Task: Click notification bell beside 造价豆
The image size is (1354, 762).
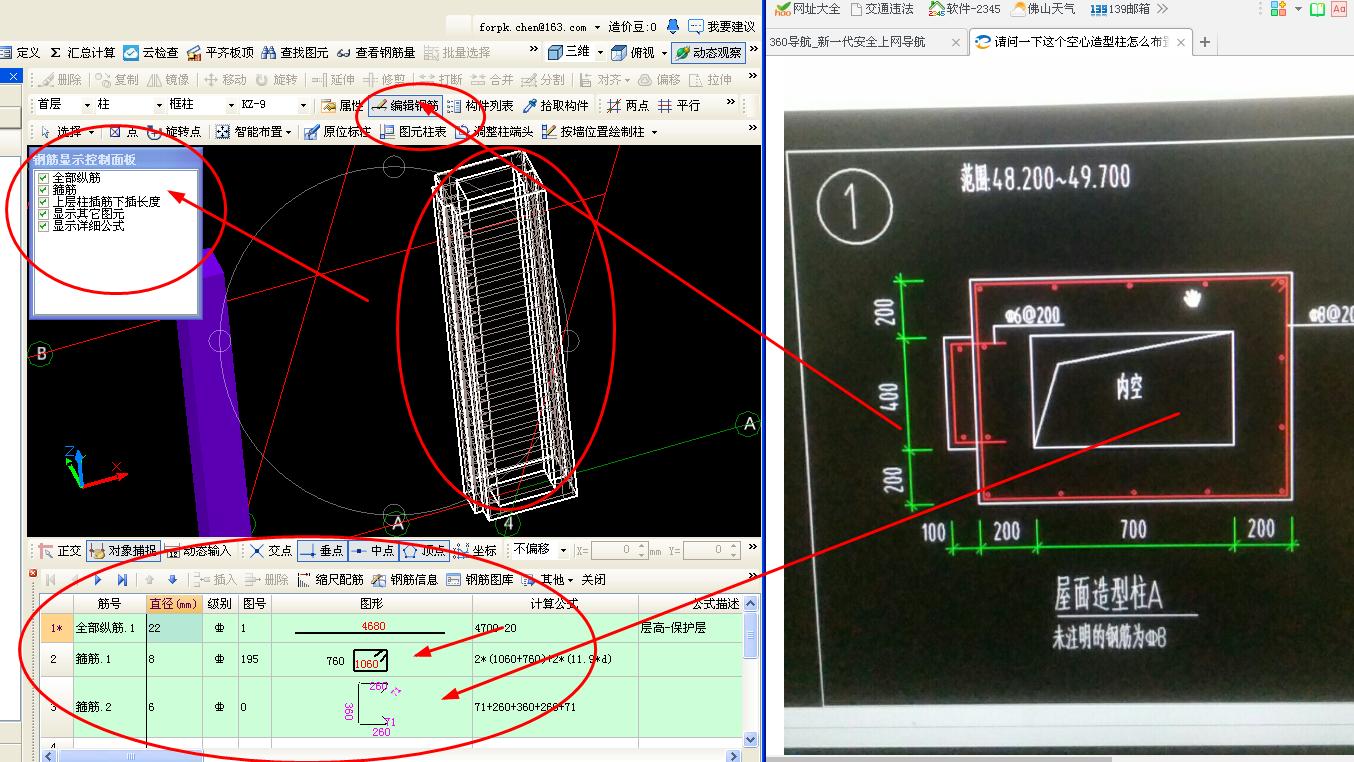Action: [x=673, y=27]
